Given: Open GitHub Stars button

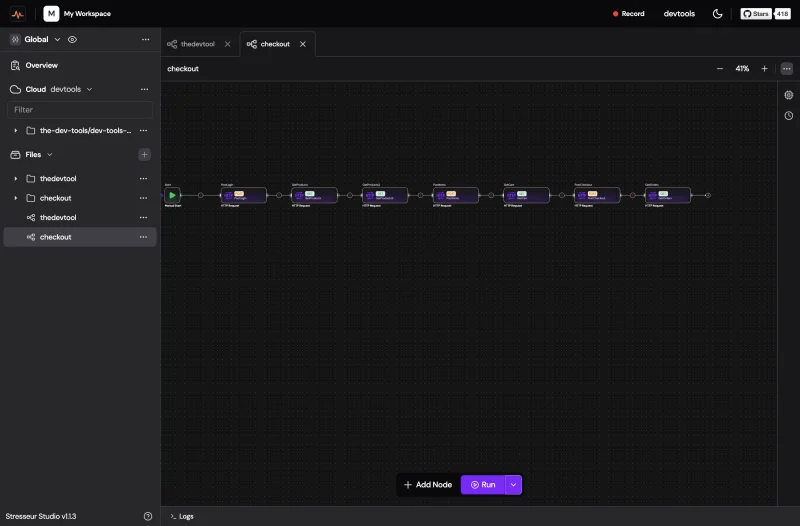Looking at the screenshot, I should [x=756, y=14].
